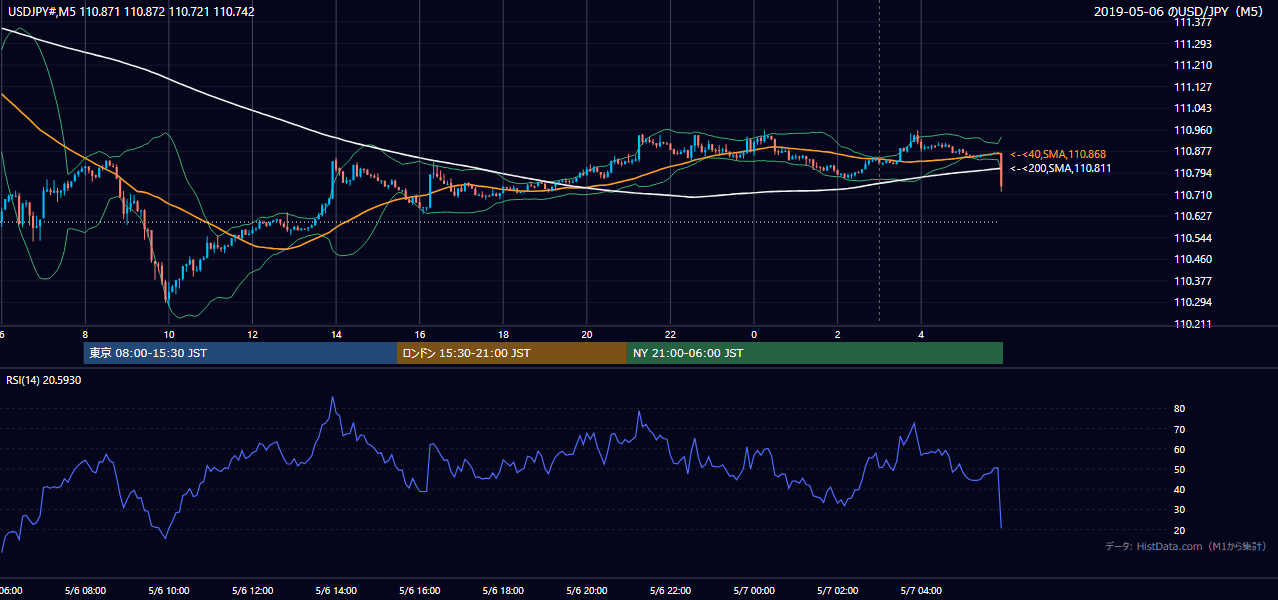The image size is (1278, 600).
Task: Click the ロンドン 15:30-21:00 JST session bar
Action: pos(512,353)
